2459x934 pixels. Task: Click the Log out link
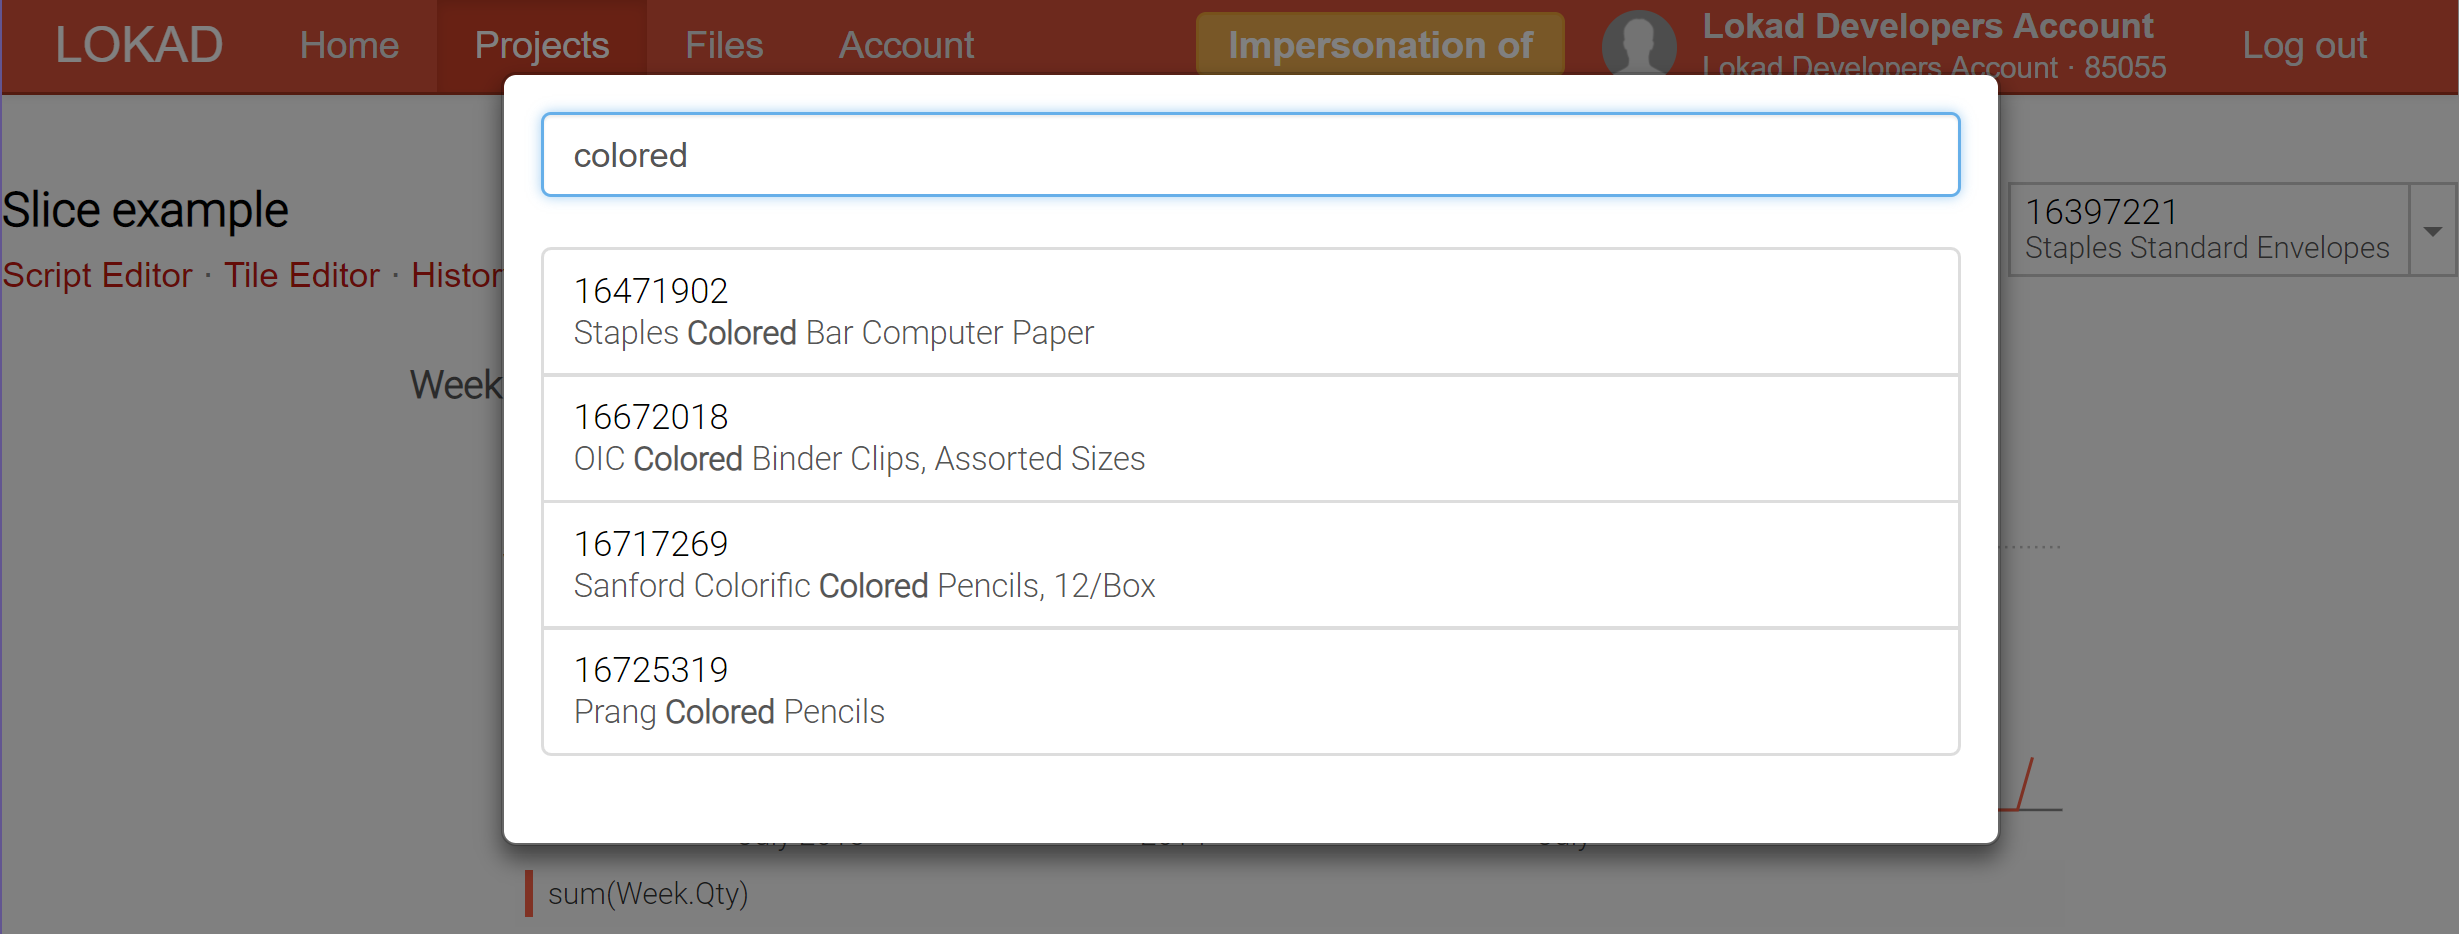point(2305,44)
